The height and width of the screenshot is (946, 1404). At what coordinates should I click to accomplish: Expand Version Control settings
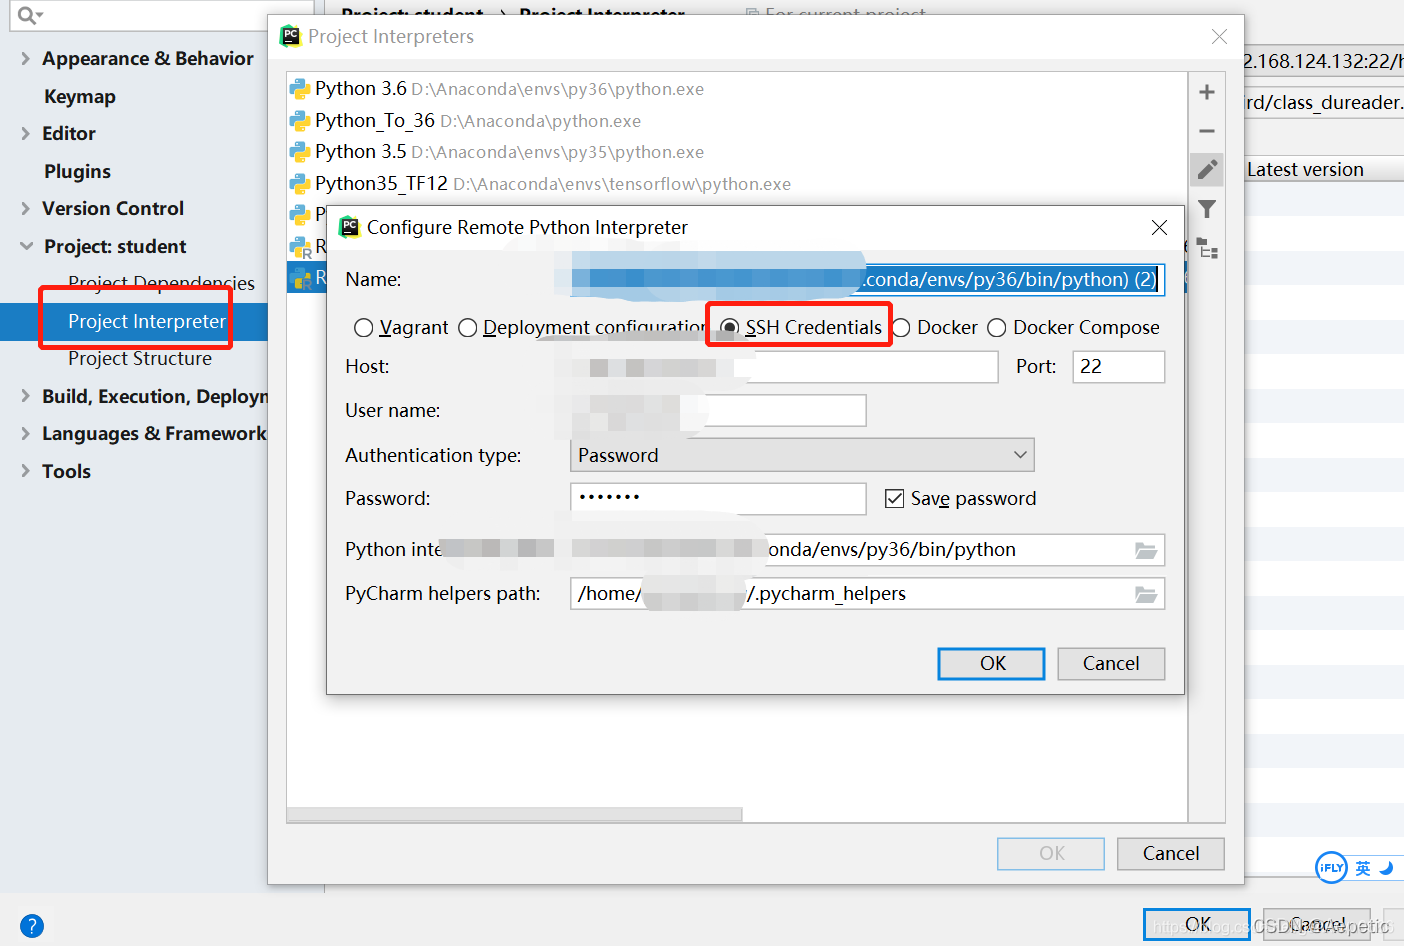[25, 208]
